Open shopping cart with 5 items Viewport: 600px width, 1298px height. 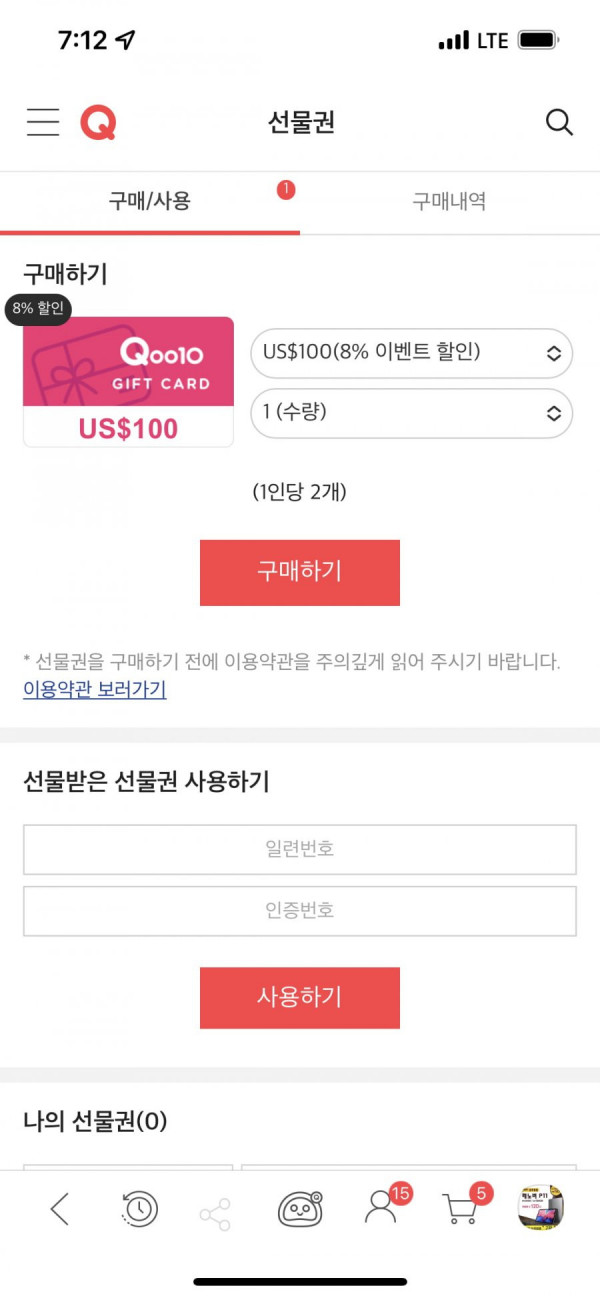click(462, 1207)
